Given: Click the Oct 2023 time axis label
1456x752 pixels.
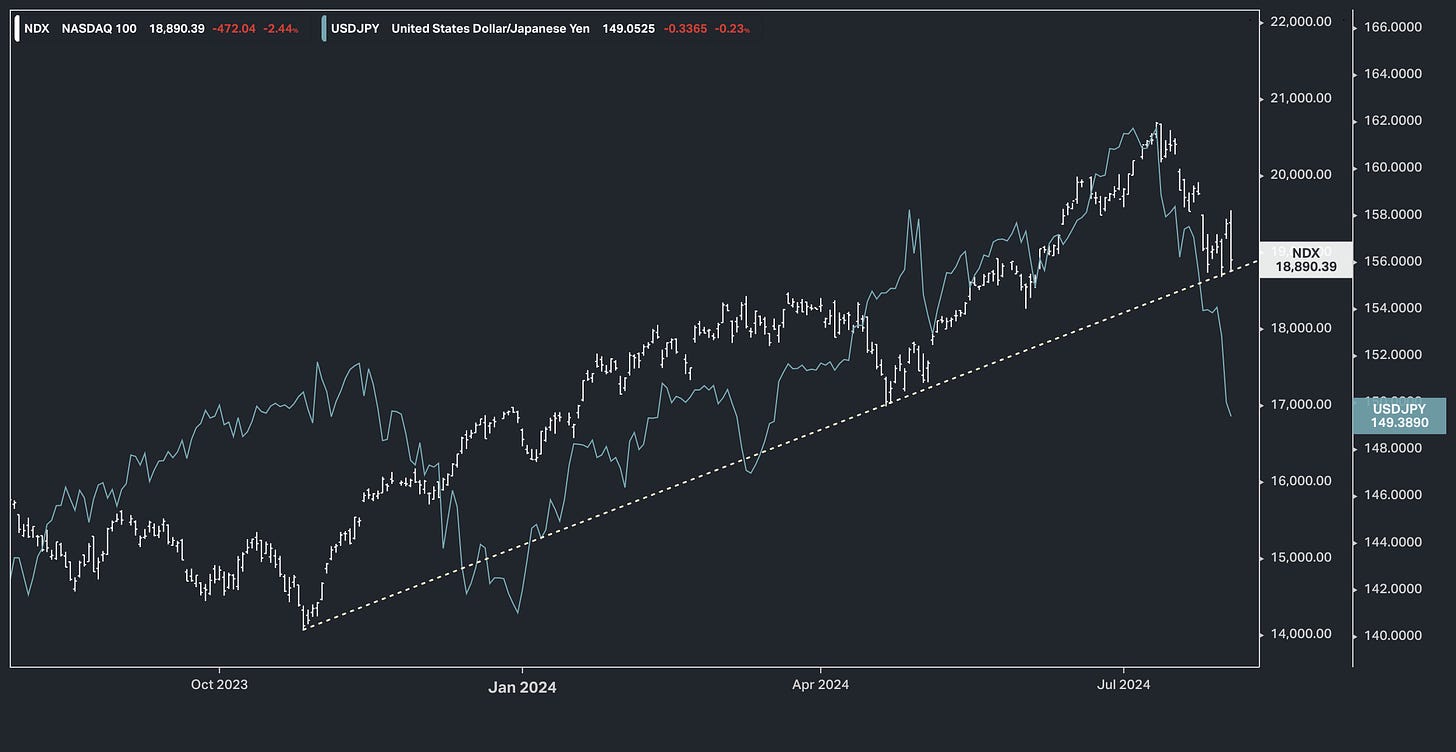Looking at the screenshot, I should [219, 685].
